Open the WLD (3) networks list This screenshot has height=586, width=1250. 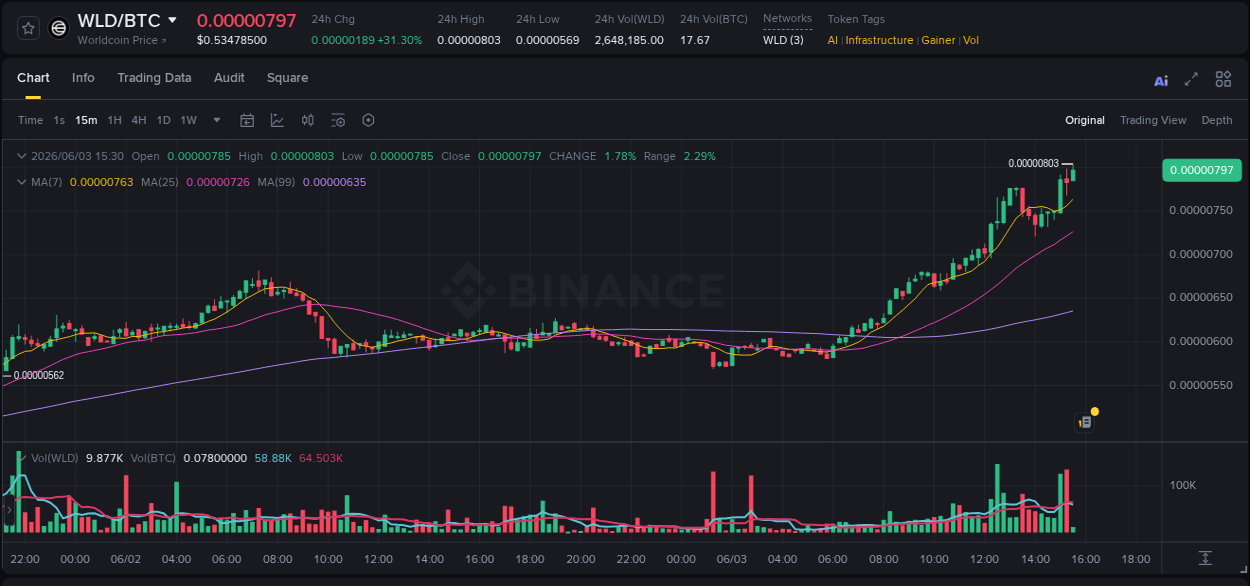pos(783,40)
